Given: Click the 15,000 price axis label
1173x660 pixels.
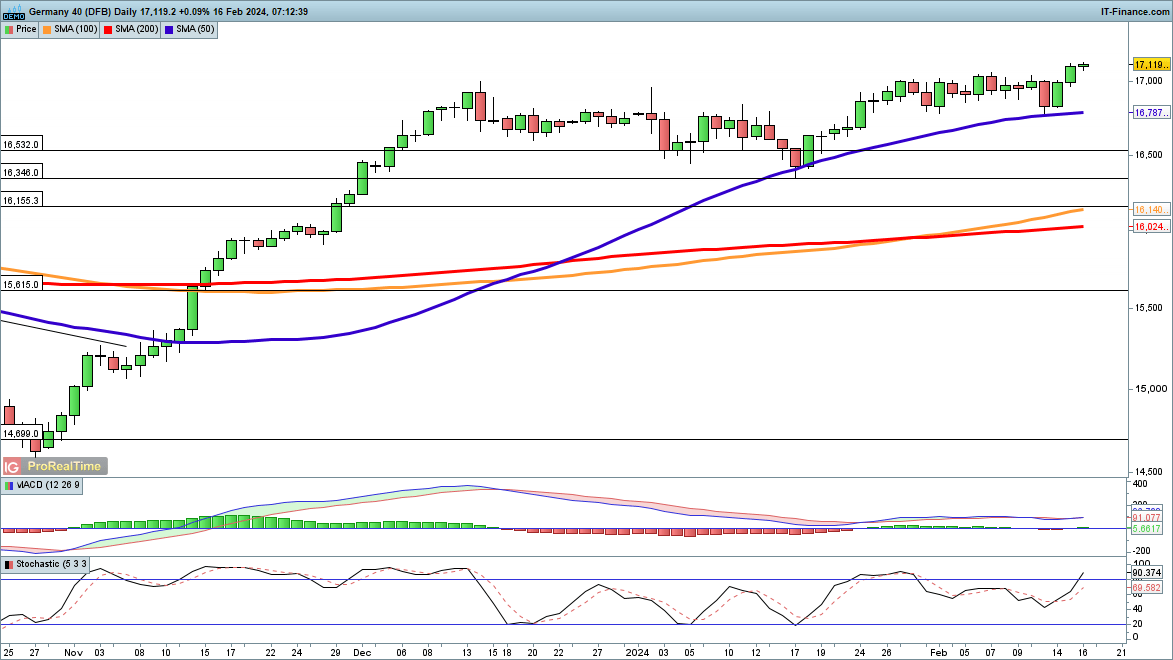Looking at the screenshot, I should coord(1151,389).
